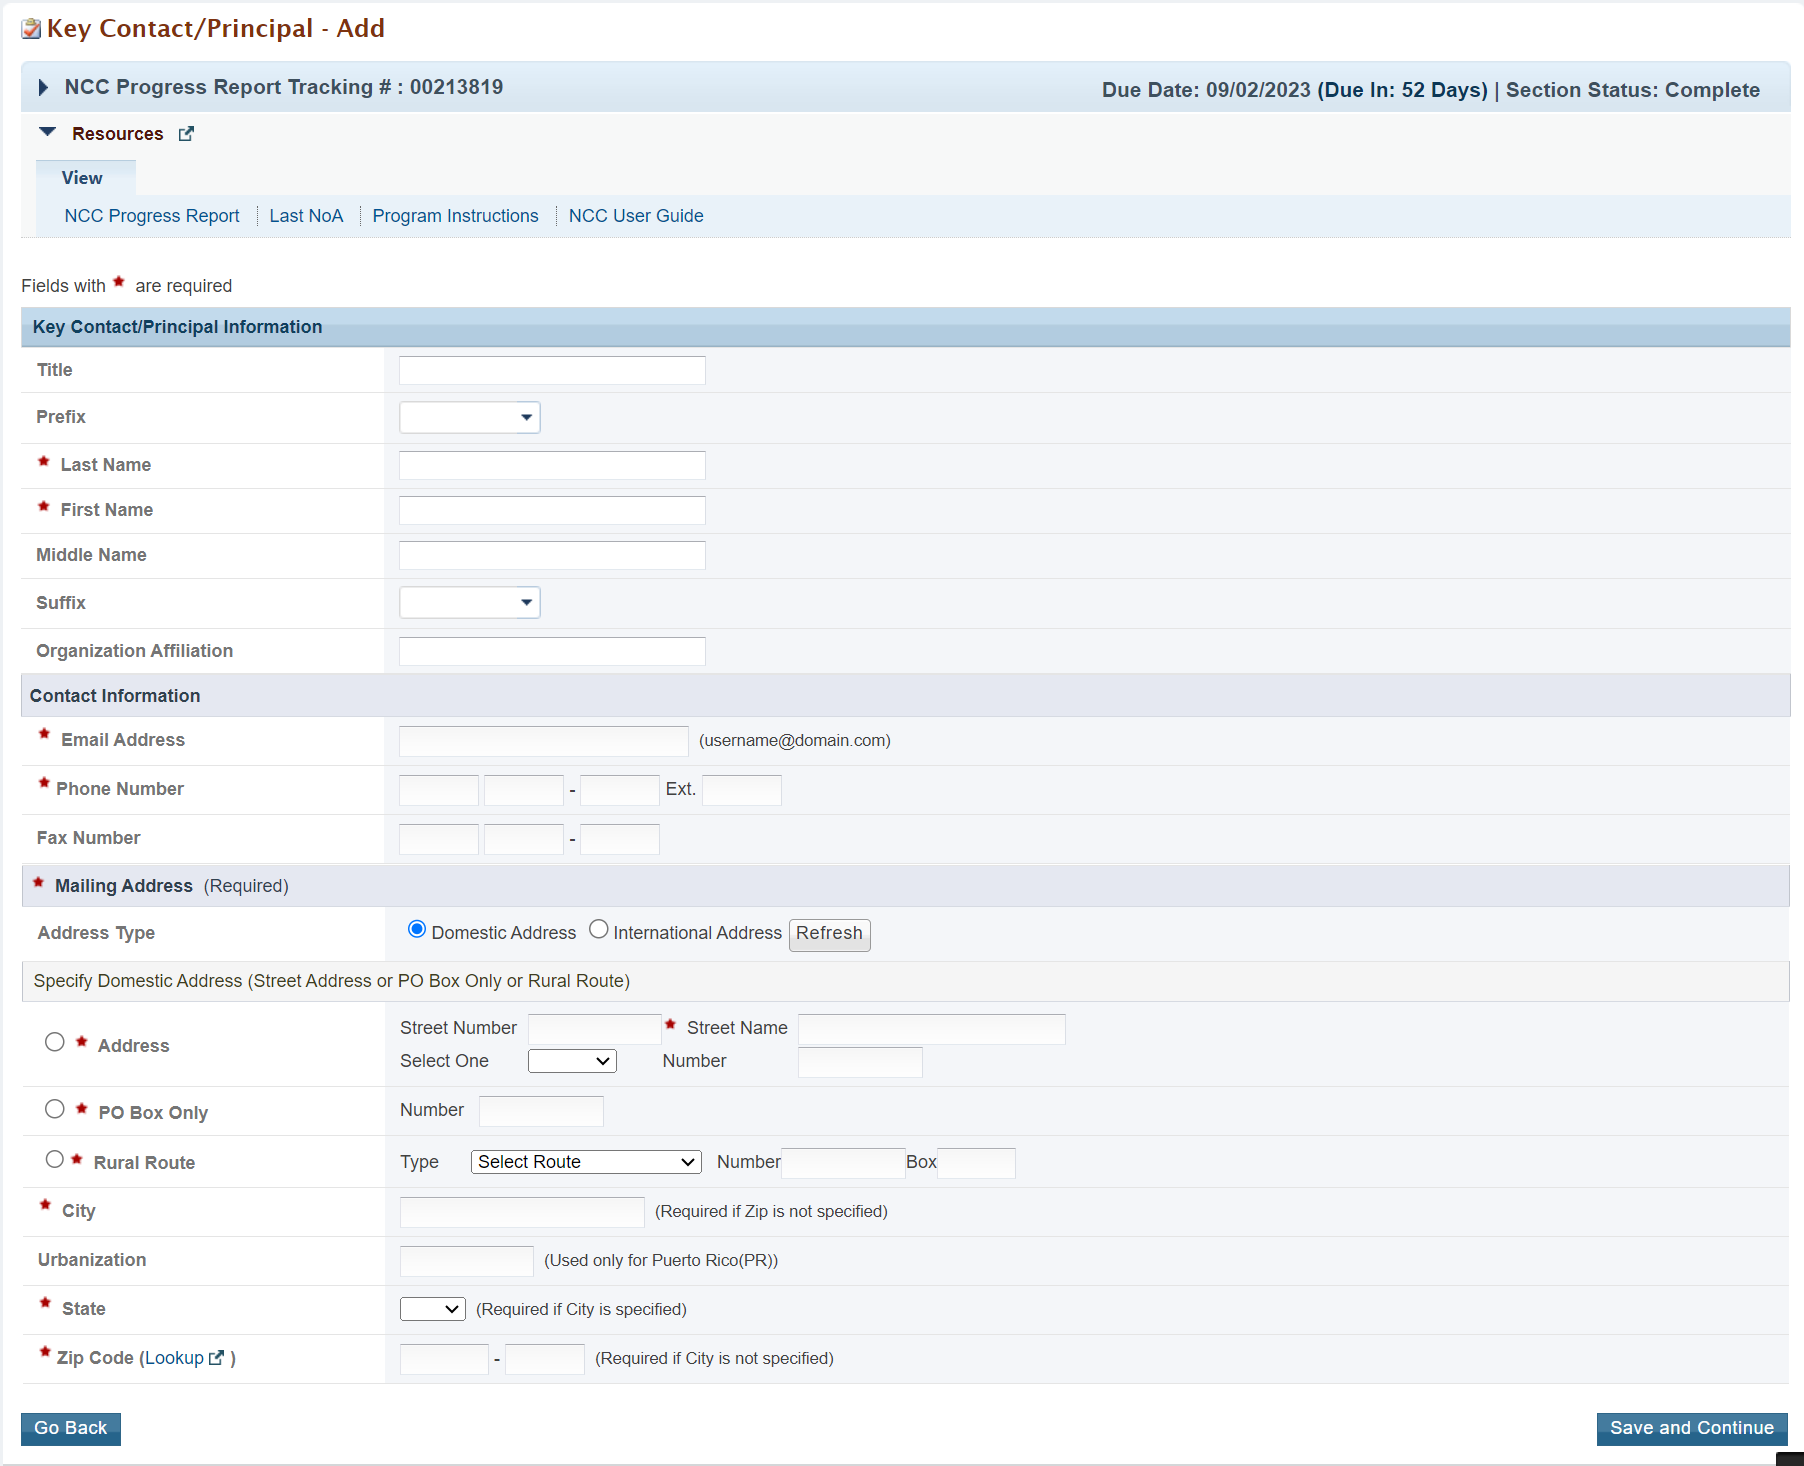This screenshot has width=1804, height=1466.
Task: Click the first Zip Code field
Action: (x=444, y=1359)
